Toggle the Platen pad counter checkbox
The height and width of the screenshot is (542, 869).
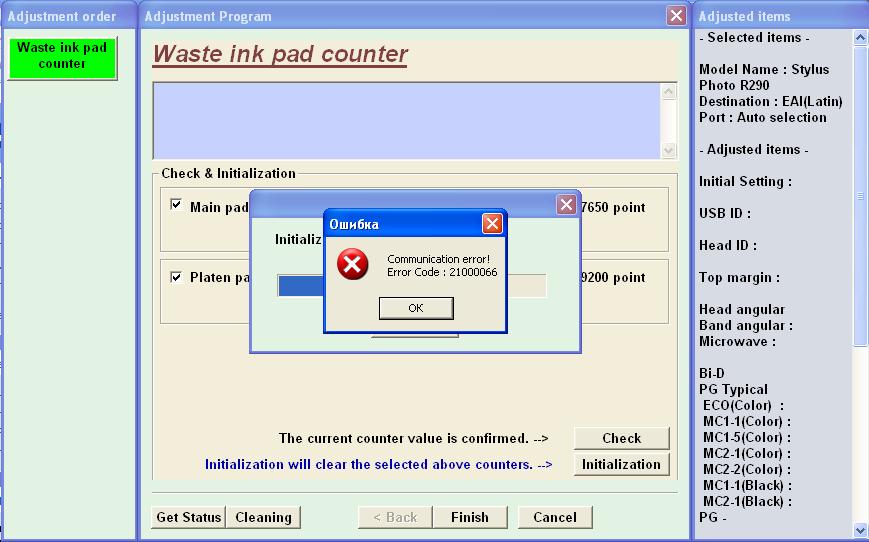[176, 277]
